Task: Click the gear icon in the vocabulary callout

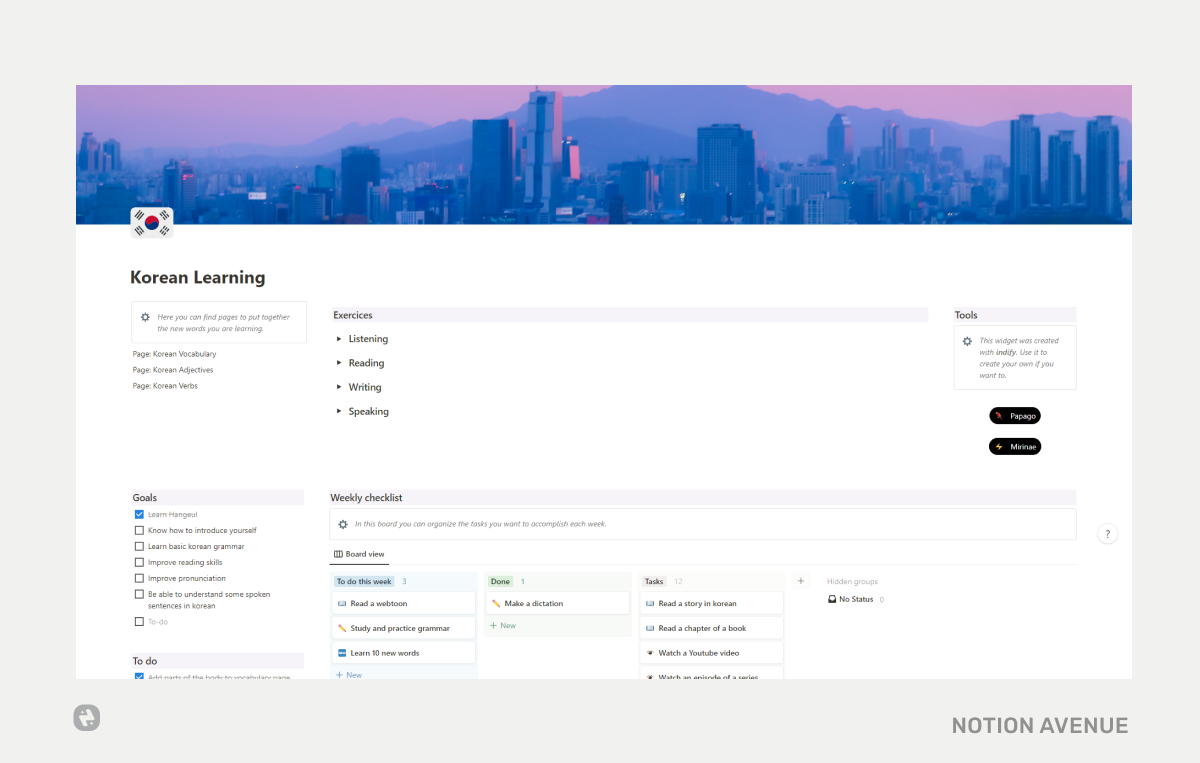Action: [x=145, y=316]
